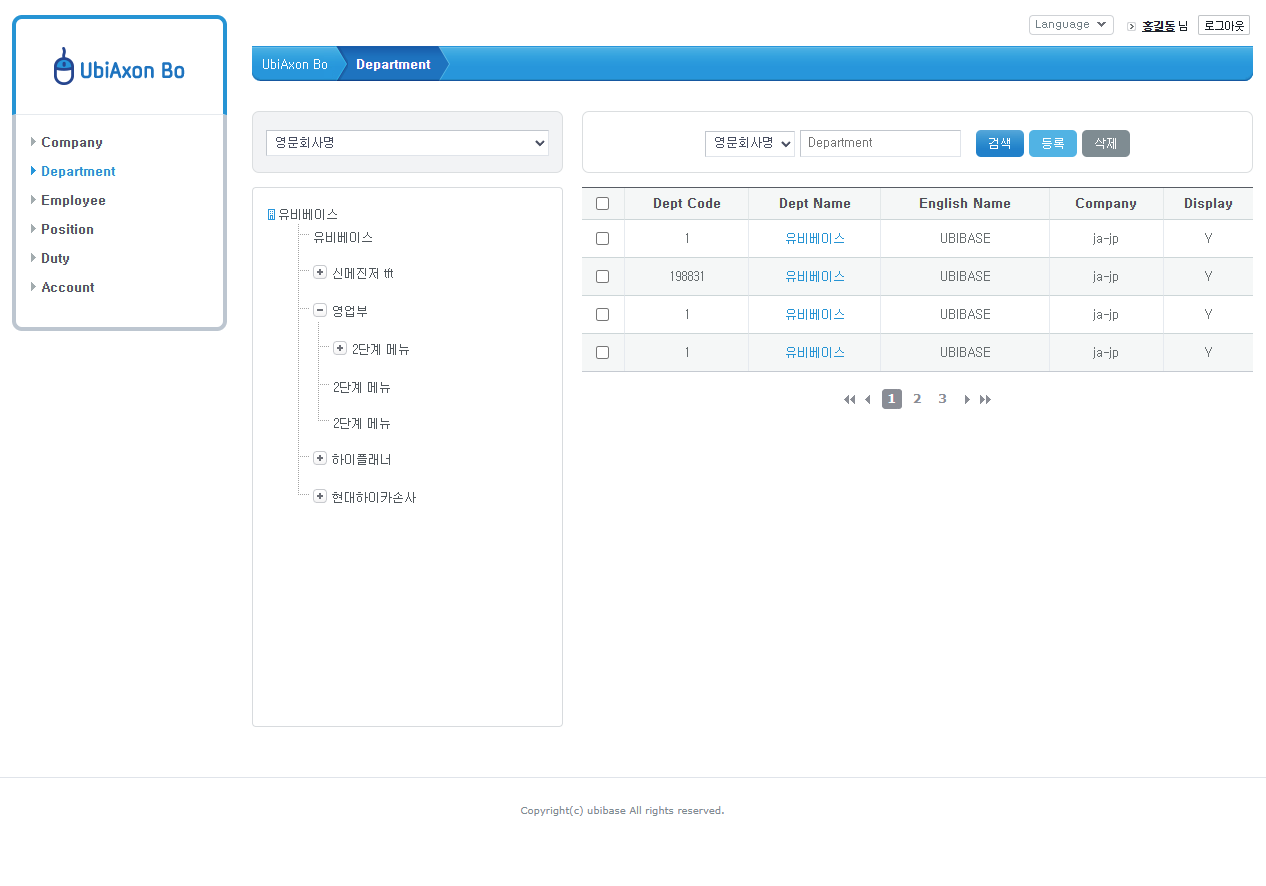Click the 검색 search button
The height and width of the screenshot is (886, 1266).
(999, 144)
